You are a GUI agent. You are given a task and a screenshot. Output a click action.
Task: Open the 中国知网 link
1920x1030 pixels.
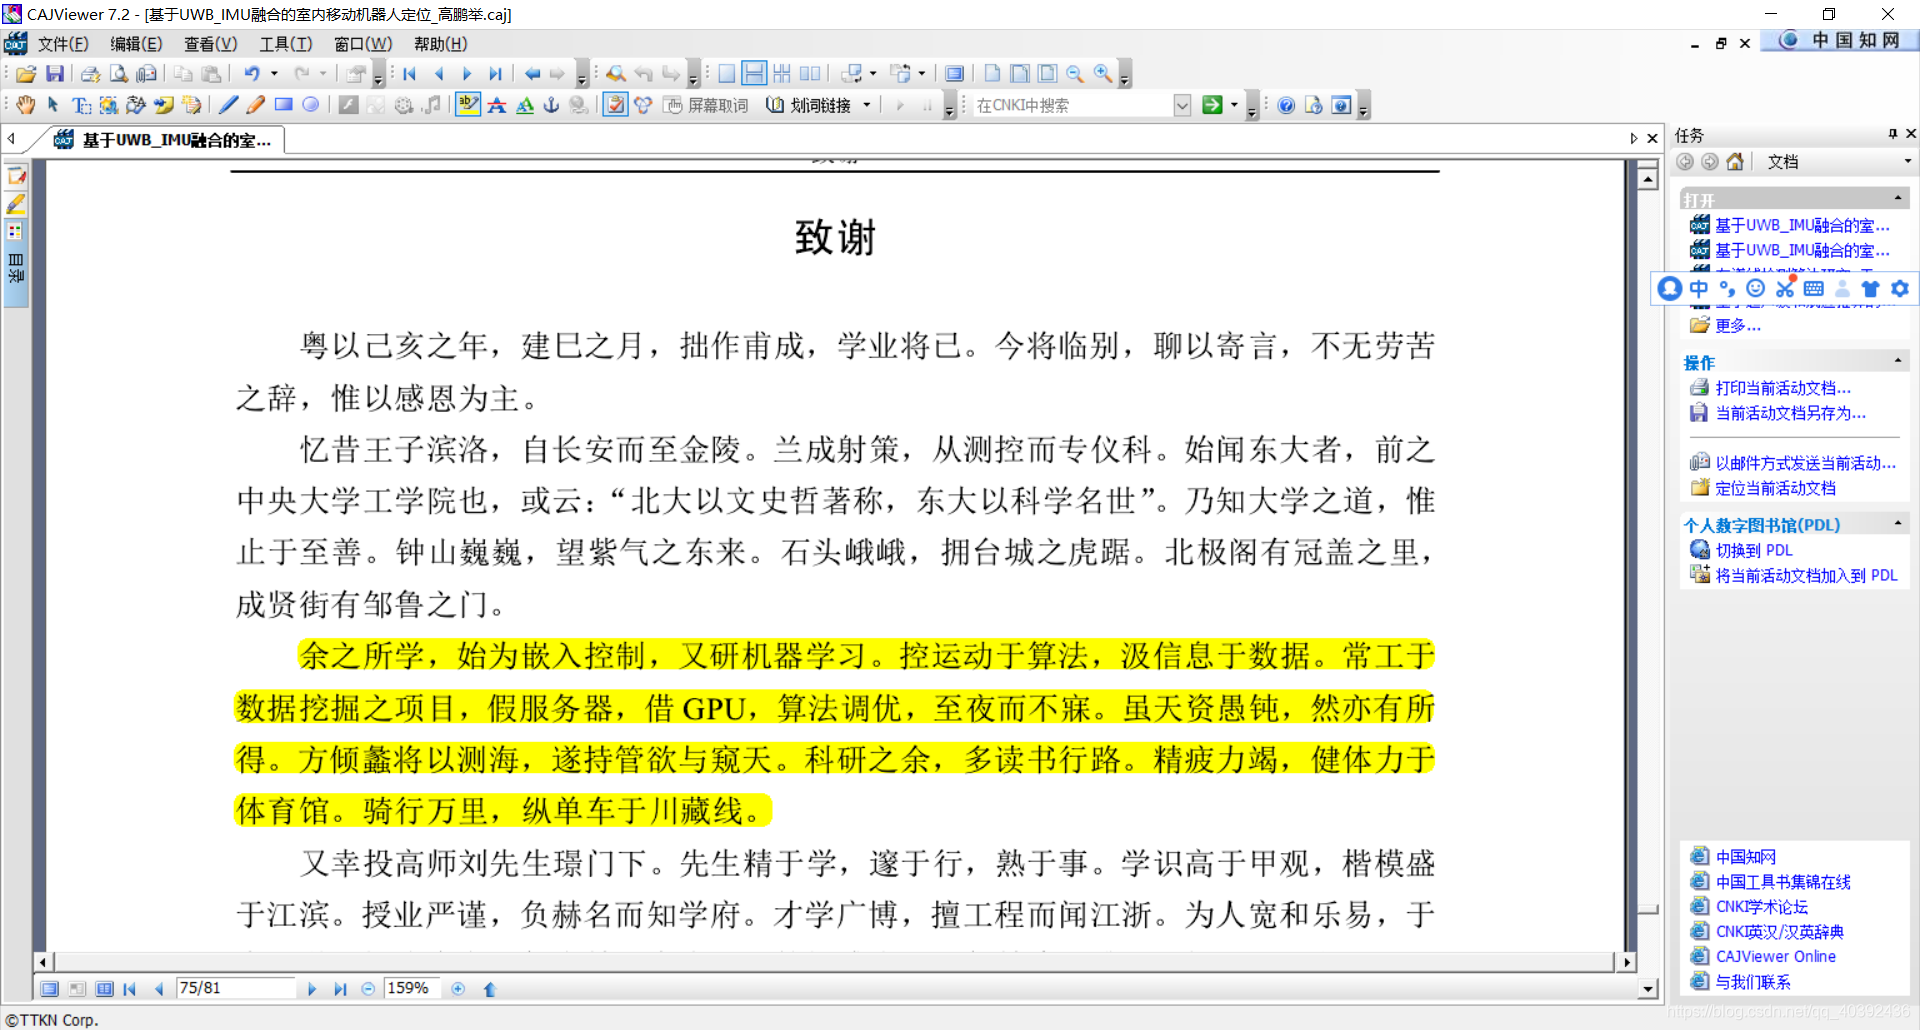(1746, 857)
